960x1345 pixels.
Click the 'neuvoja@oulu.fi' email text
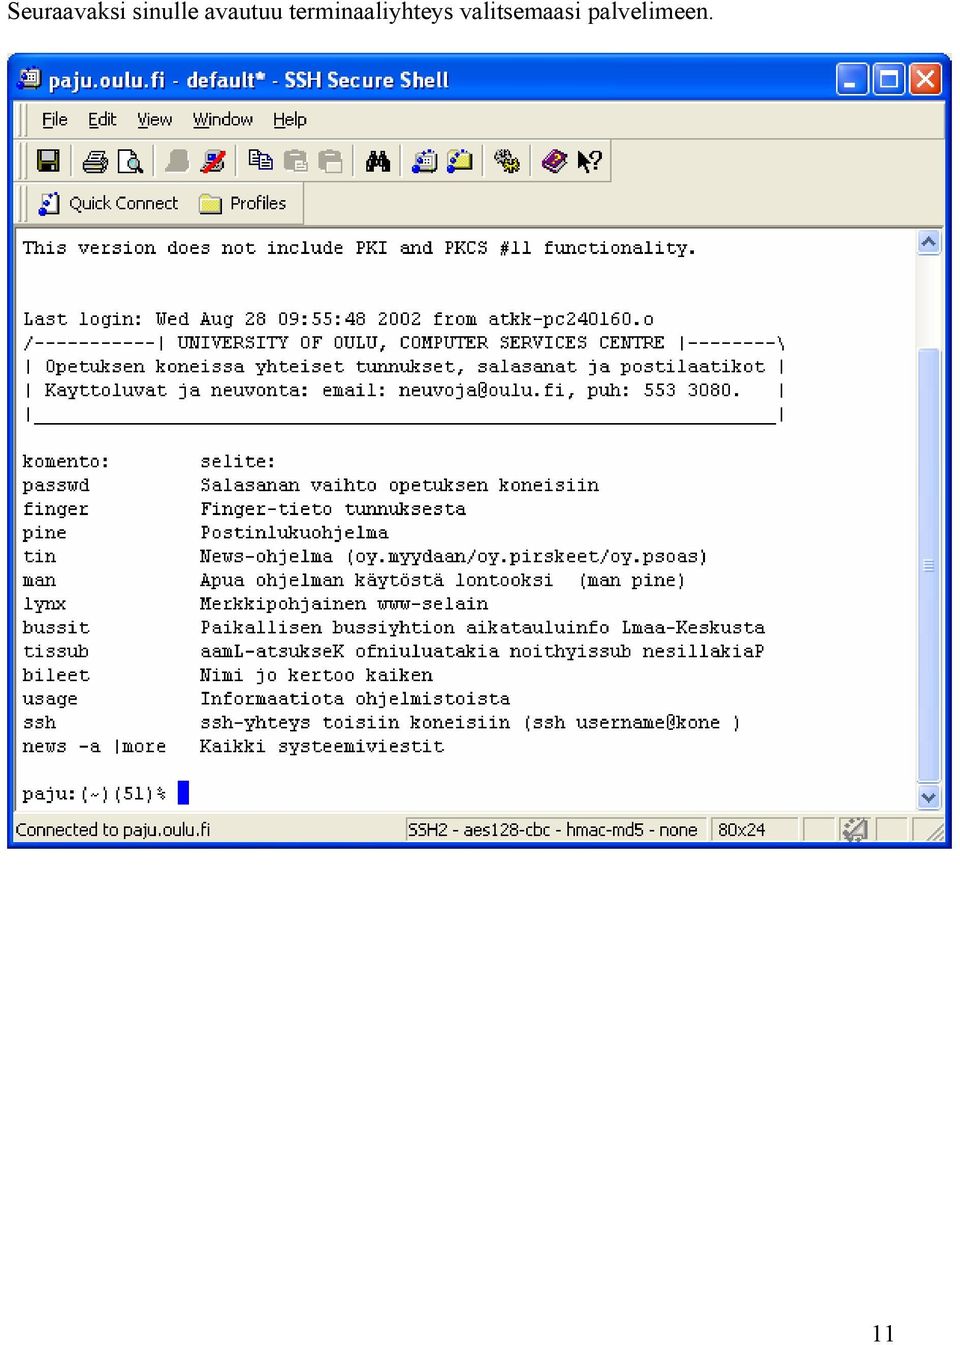point(481,391)
